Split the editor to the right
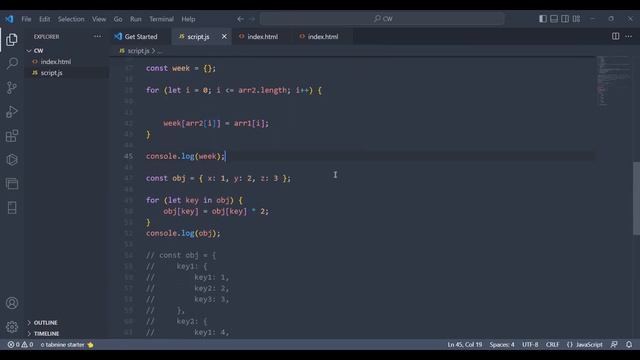Screen dimensions: 640x360 point(615,36)
